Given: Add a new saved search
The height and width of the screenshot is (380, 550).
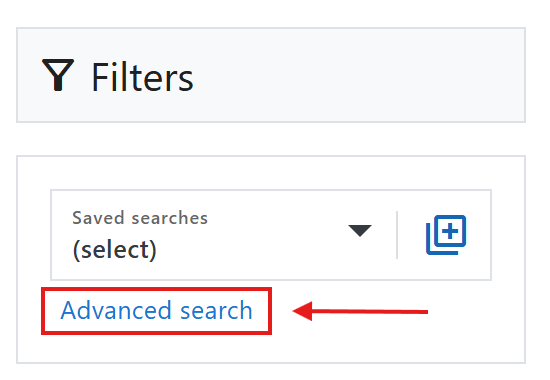Looking at the screenshot, I should [x=446, y=235].
